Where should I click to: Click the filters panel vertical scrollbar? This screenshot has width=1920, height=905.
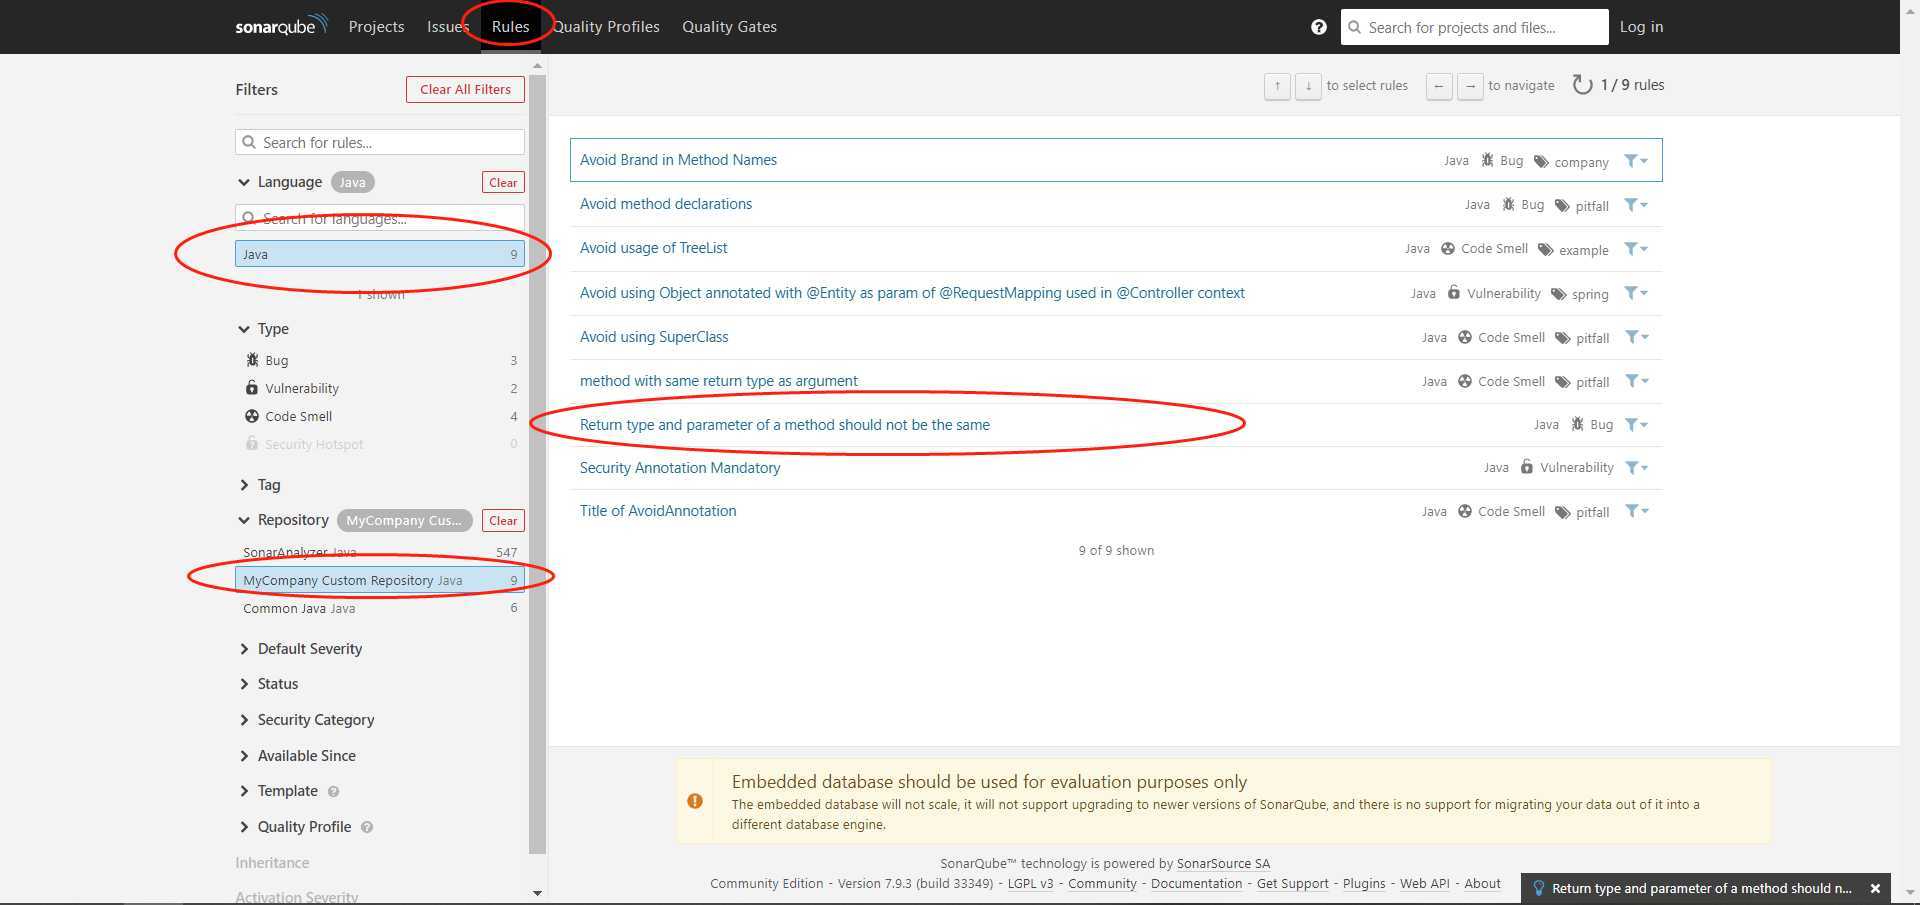tap(538, 465)
